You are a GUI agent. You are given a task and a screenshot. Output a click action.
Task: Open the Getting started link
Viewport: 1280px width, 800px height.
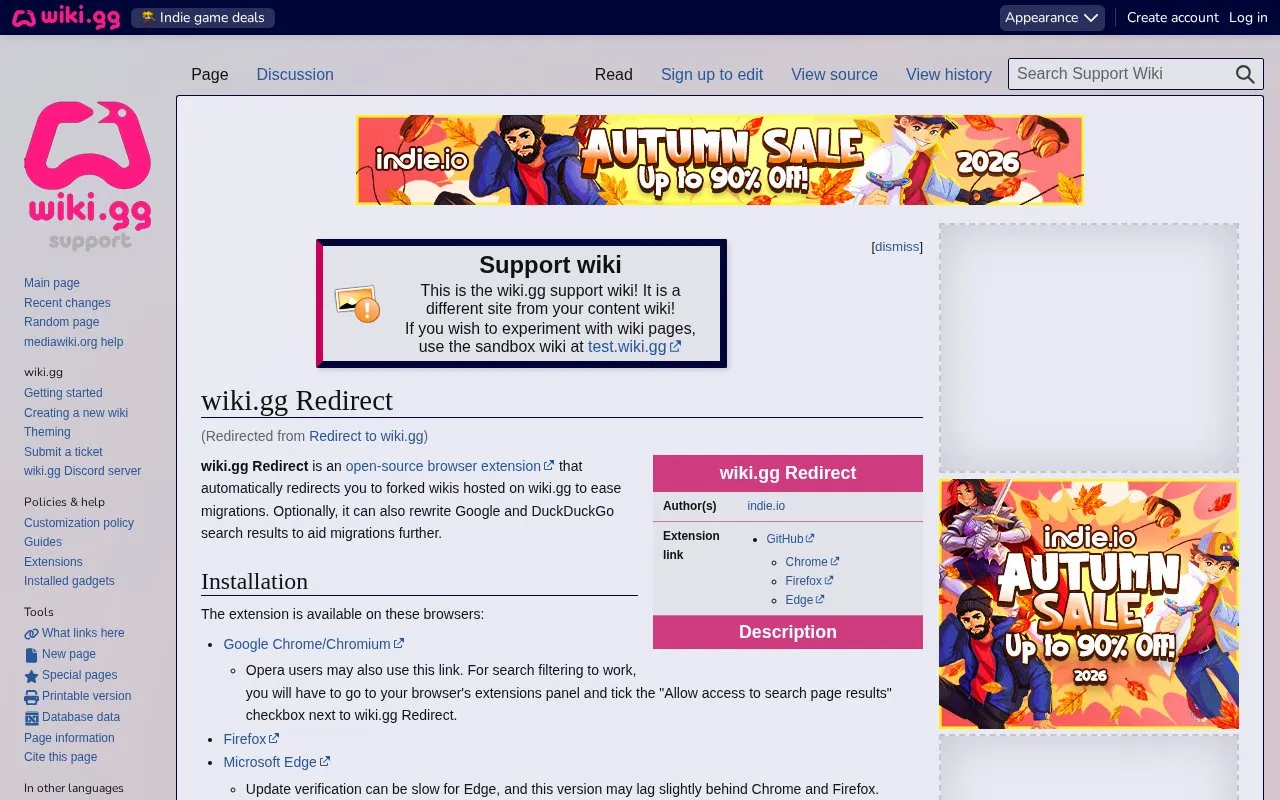pyautogui.click(x=63, y=393)
